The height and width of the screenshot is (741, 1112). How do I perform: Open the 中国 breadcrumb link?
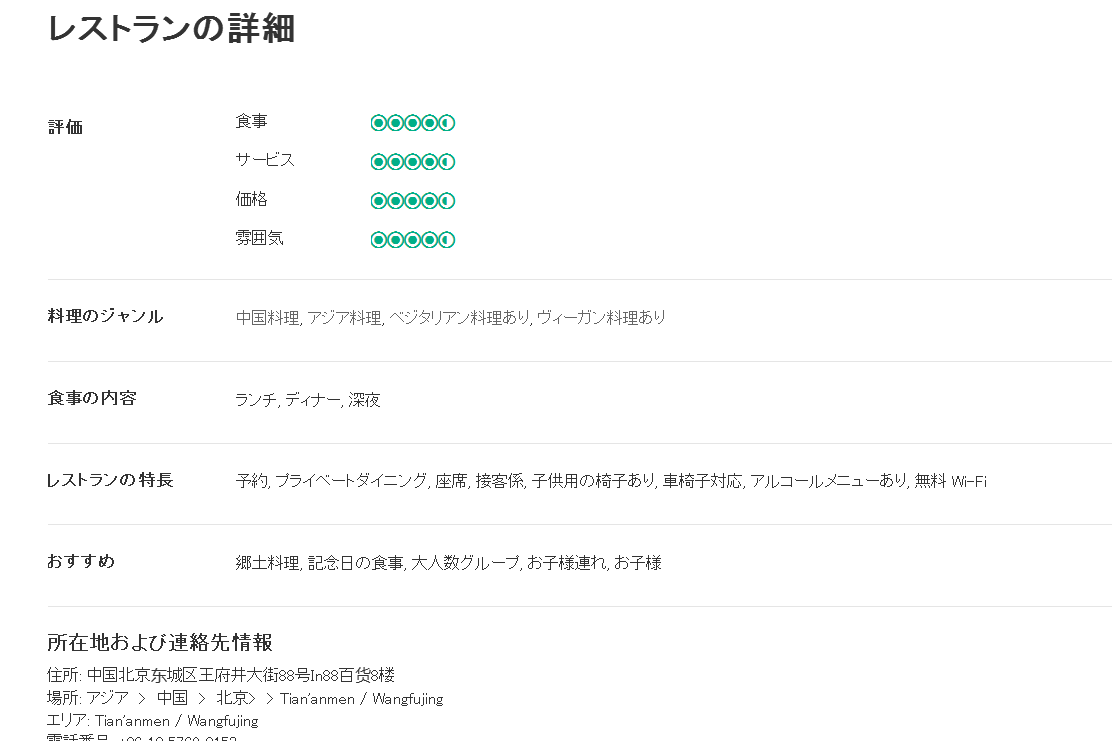pos(172,698)
